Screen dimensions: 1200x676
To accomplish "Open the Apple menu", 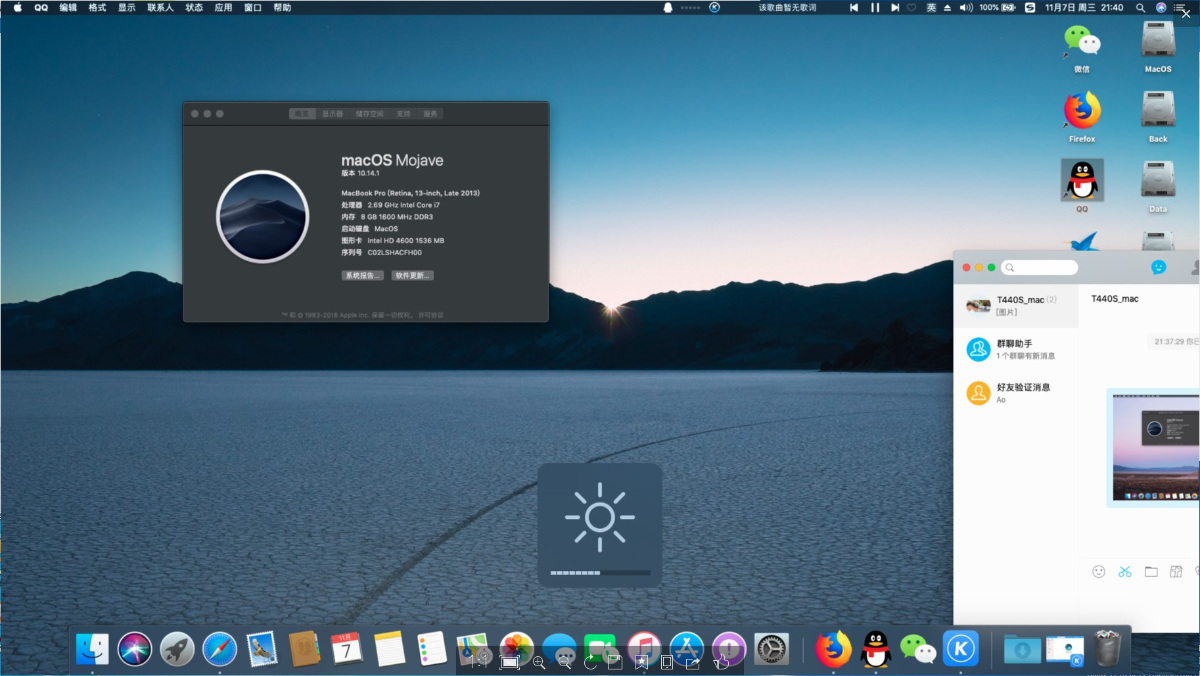I will [x=17, y=7].
